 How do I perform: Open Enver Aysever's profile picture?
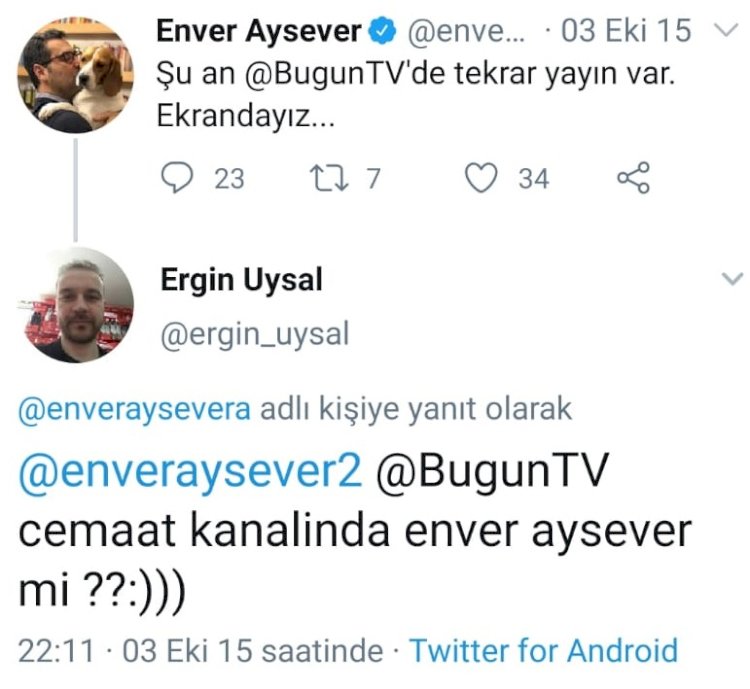[76, 76]
